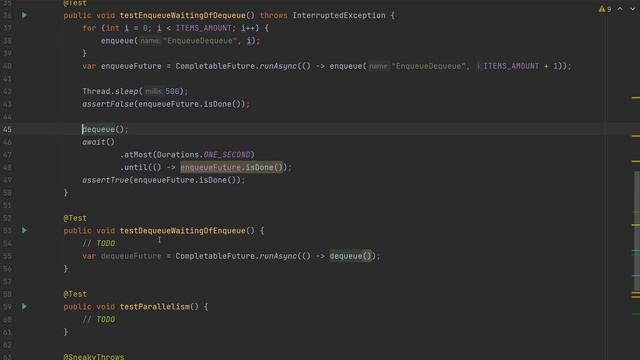Click the string "EnqueueDequeue" on line 38
The height and width of the screenshot is (360, 640).
pyautogui.click(x=200, y=41)
